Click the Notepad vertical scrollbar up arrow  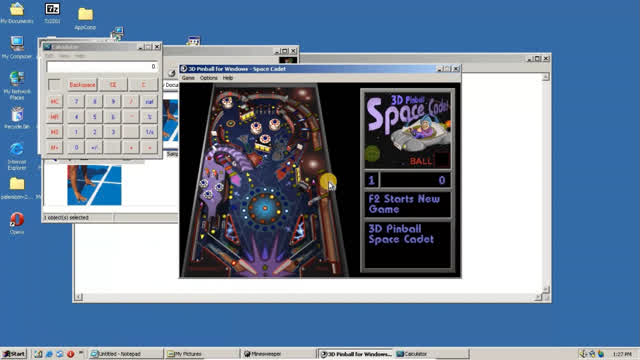(x=546, y=77)
